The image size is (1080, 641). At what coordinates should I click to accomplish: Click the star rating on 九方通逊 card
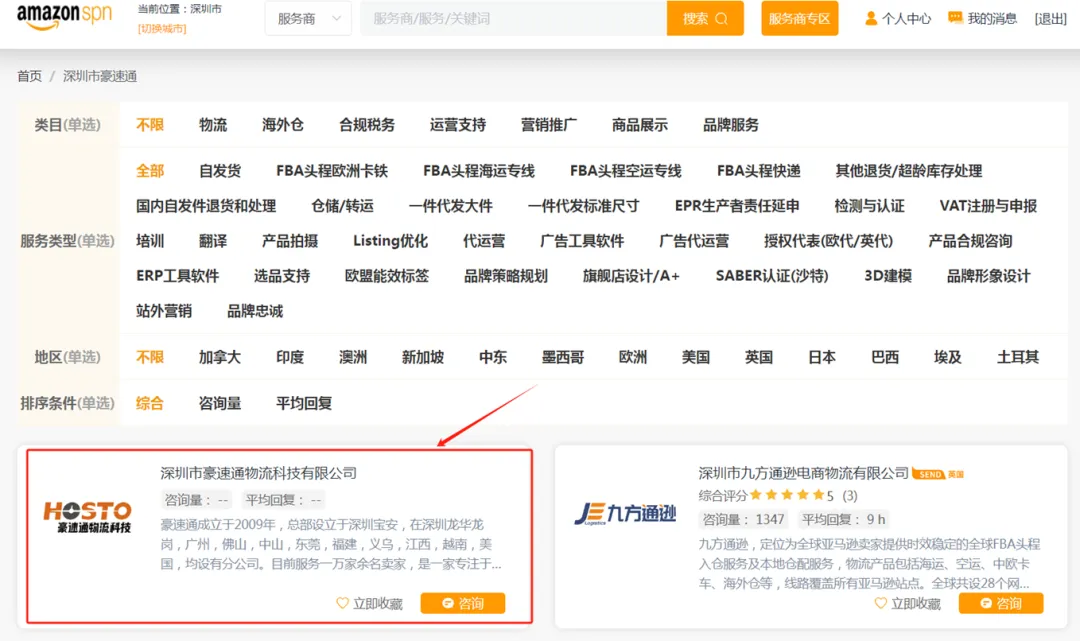click(x=787, y=494)
